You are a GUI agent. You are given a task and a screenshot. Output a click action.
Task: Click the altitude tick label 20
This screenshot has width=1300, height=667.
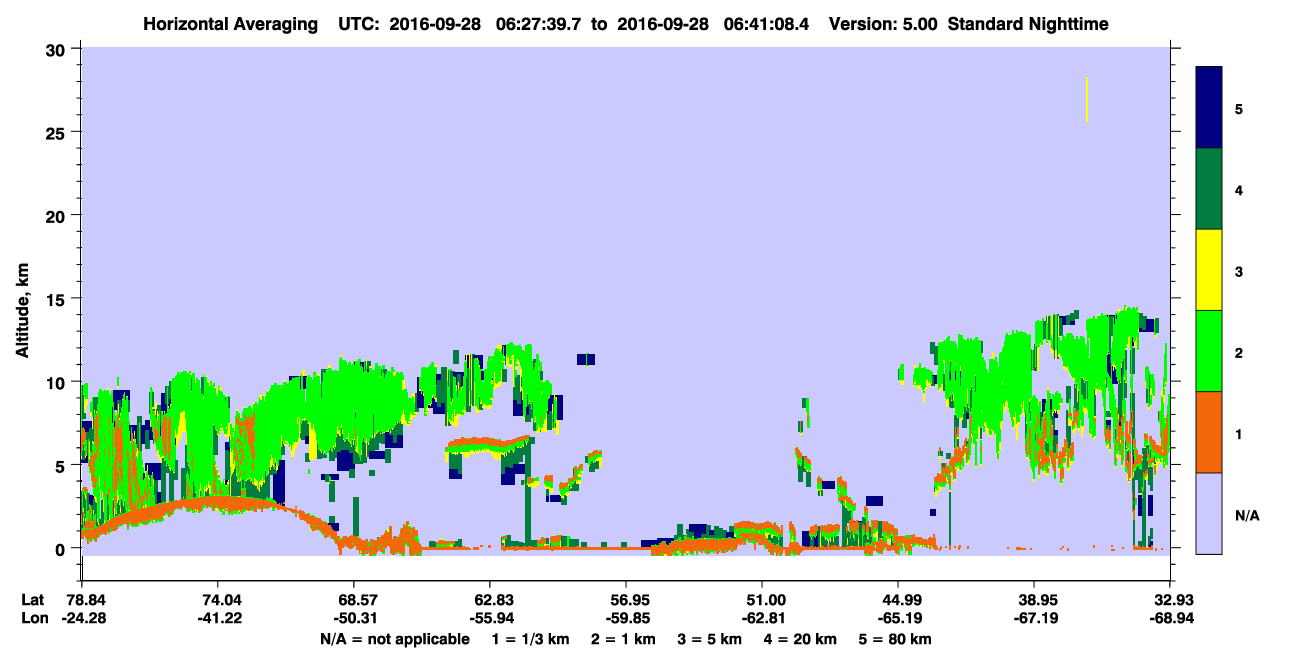click(58, 215)
